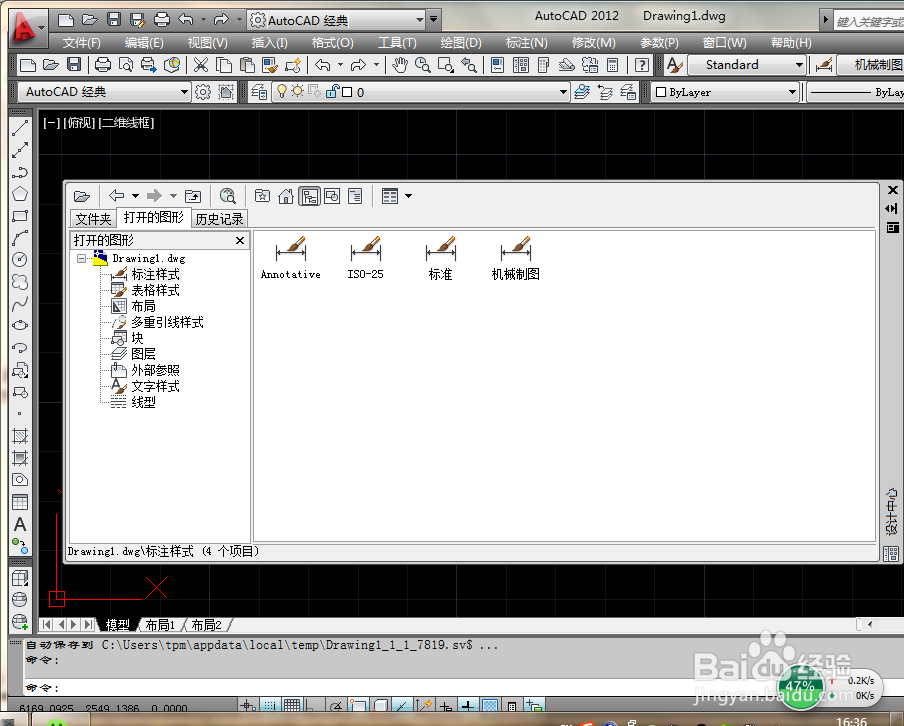Switch to the 历史记录 tab
Image resolution: width=904 pixels, height=726 pixels.
(x=219, y=219)
